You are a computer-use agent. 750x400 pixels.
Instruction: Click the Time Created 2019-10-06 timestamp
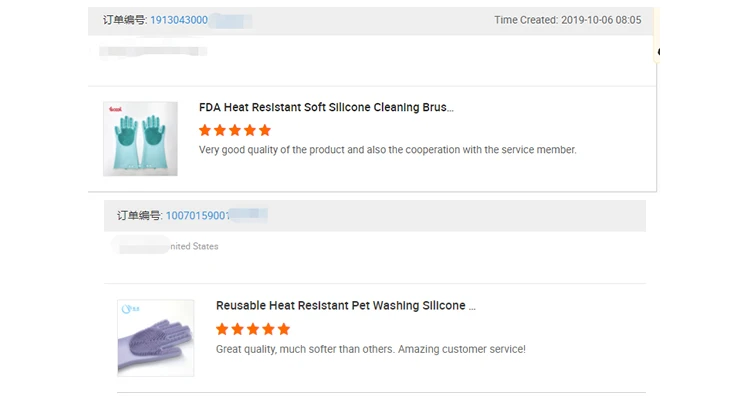(567, 20)
